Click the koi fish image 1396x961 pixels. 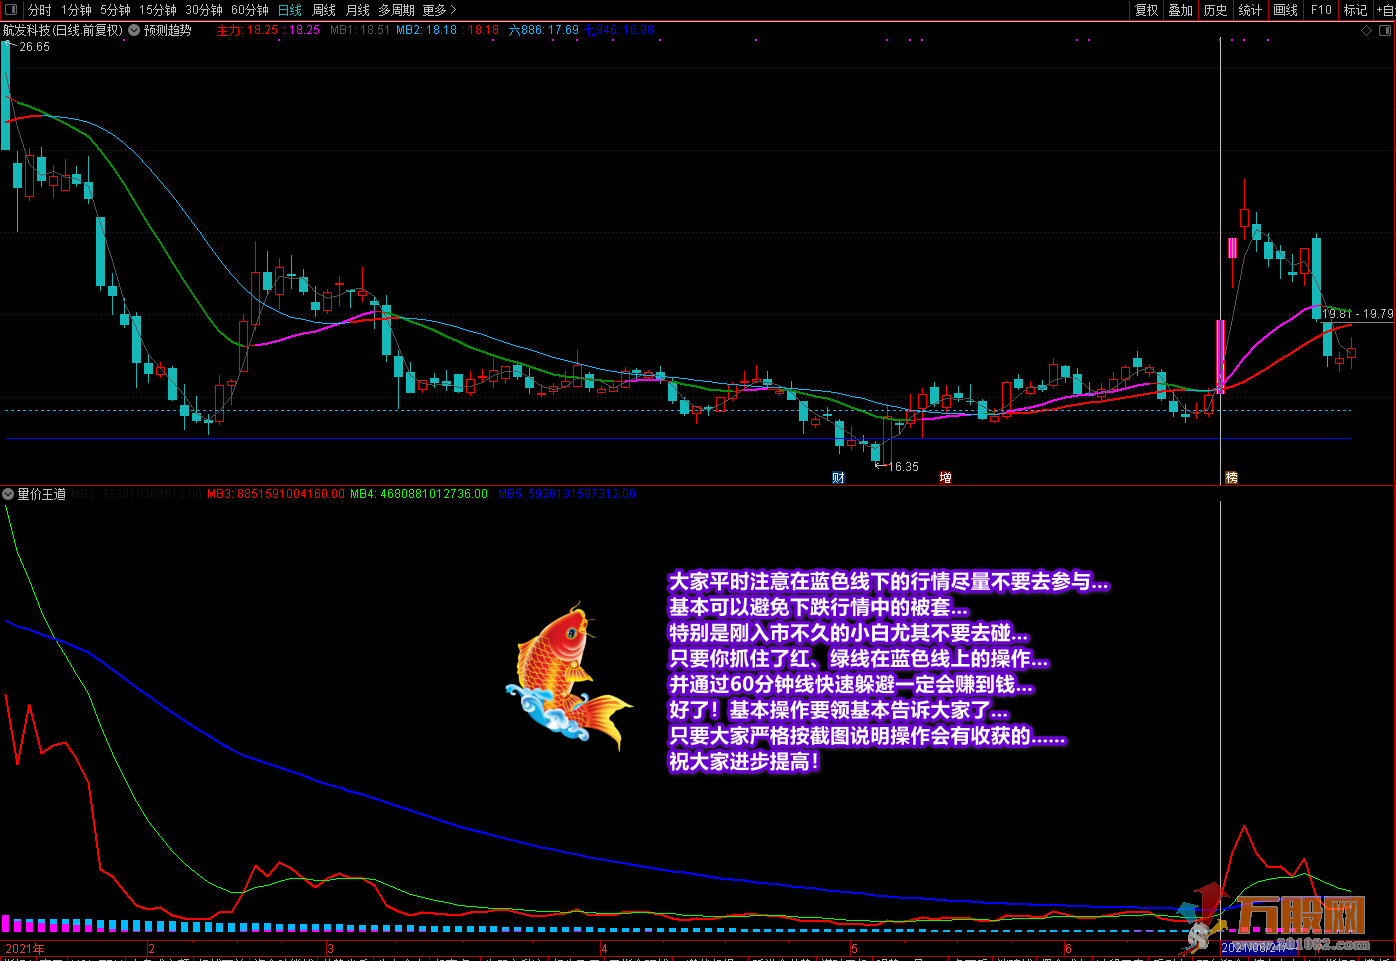(x=569, y=677)
